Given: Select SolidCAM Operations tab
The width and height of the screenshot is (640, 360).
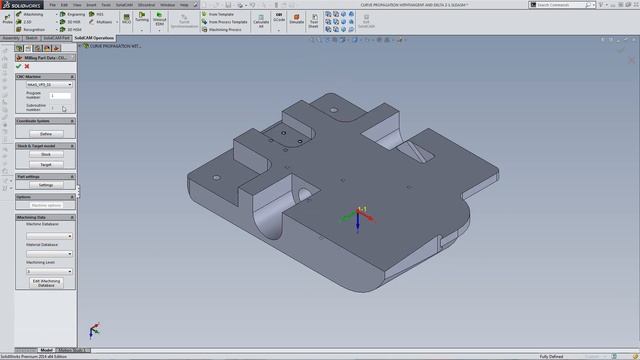Looking at the screenshot, I should point(94,38).
